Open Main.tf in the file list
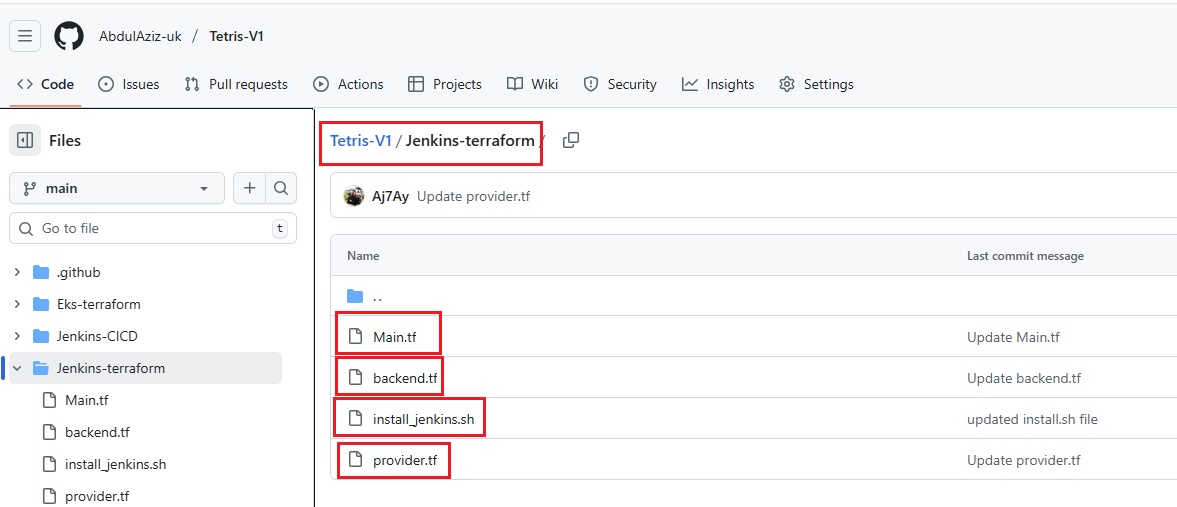Viewport: 1177px width, 507px height. (393, 337)
